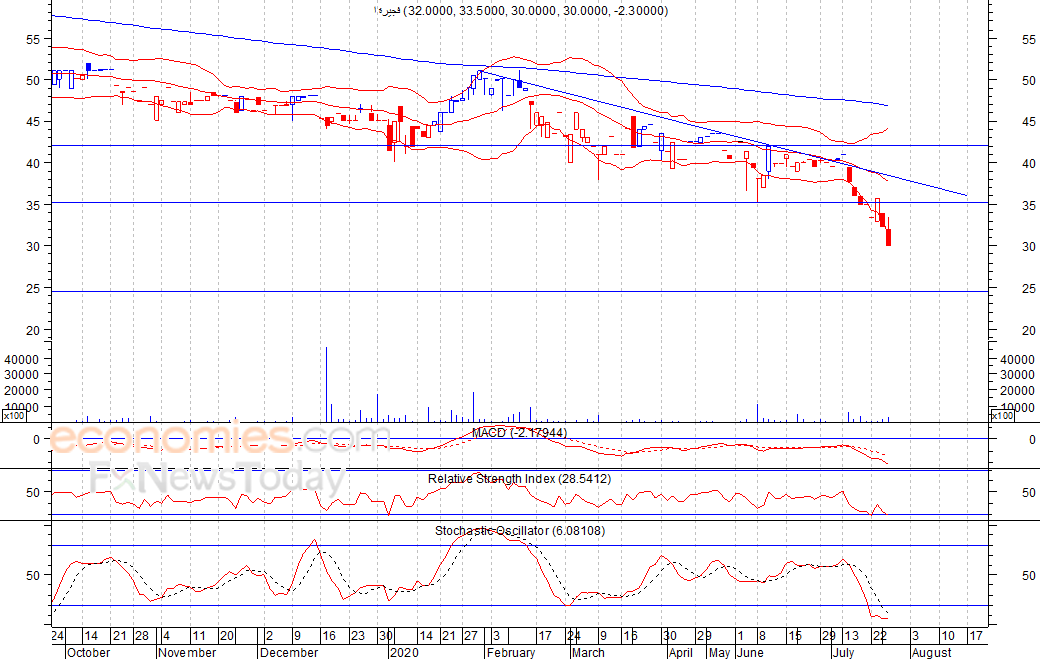
Task: Select the August month label
Action: (932, 652)
